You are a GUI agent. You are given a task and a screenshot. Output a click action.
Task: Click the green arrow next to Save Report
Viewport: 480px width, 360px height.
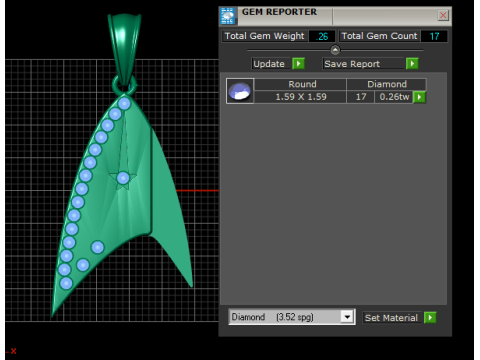[x=412, y=63]
